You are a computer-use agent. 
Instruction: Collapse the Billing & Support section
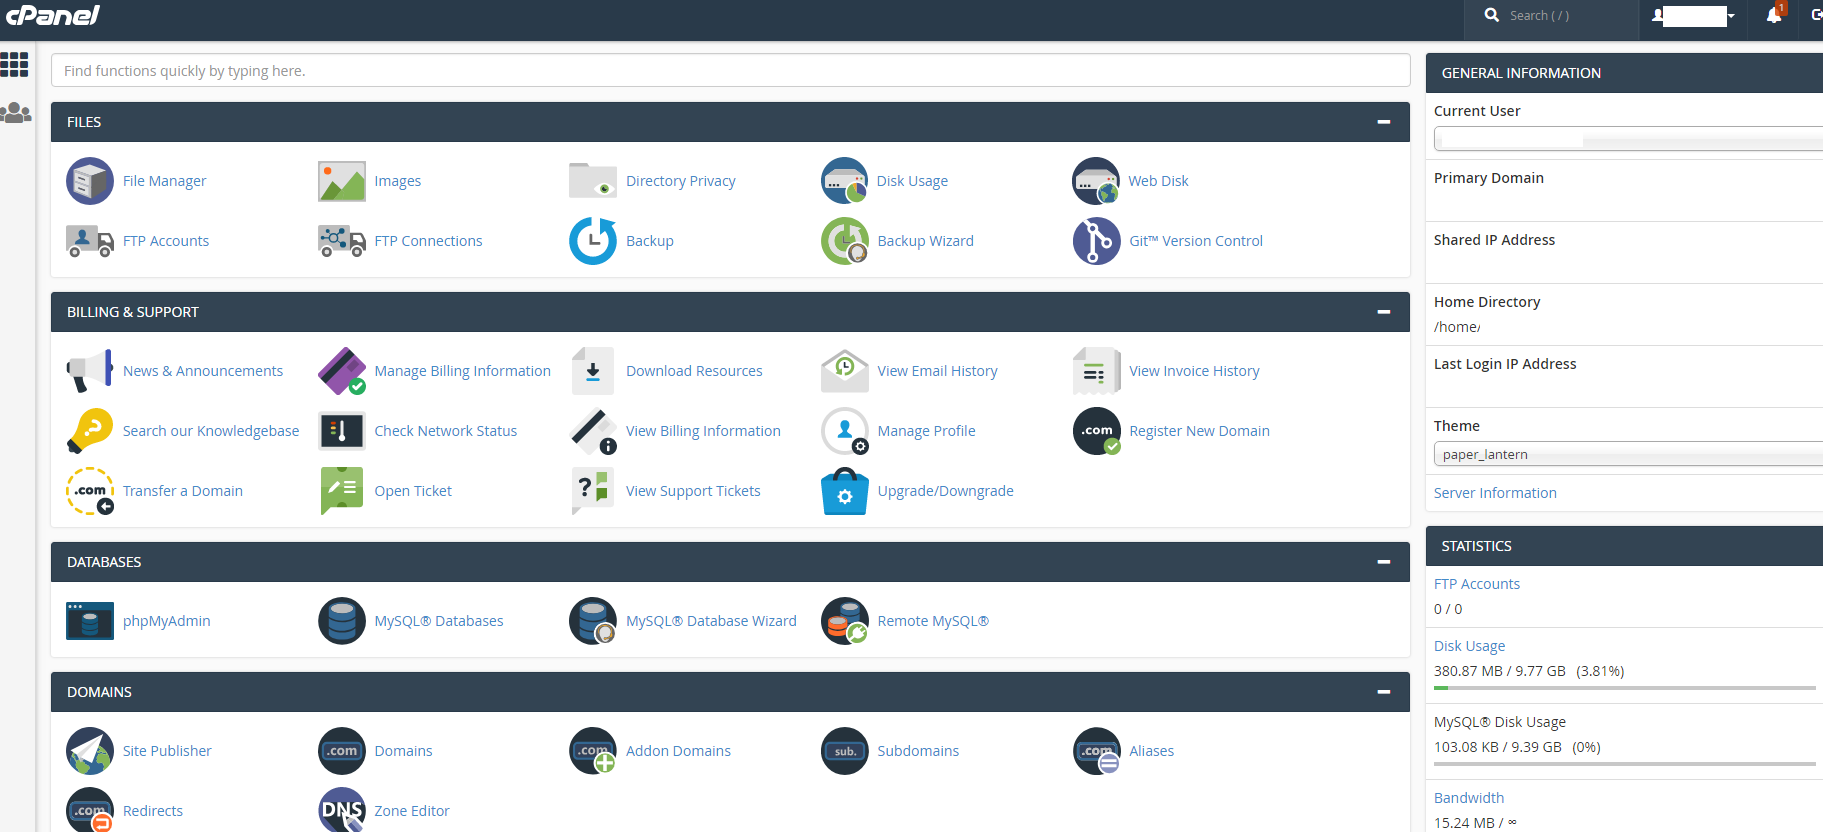(1384, 312)
